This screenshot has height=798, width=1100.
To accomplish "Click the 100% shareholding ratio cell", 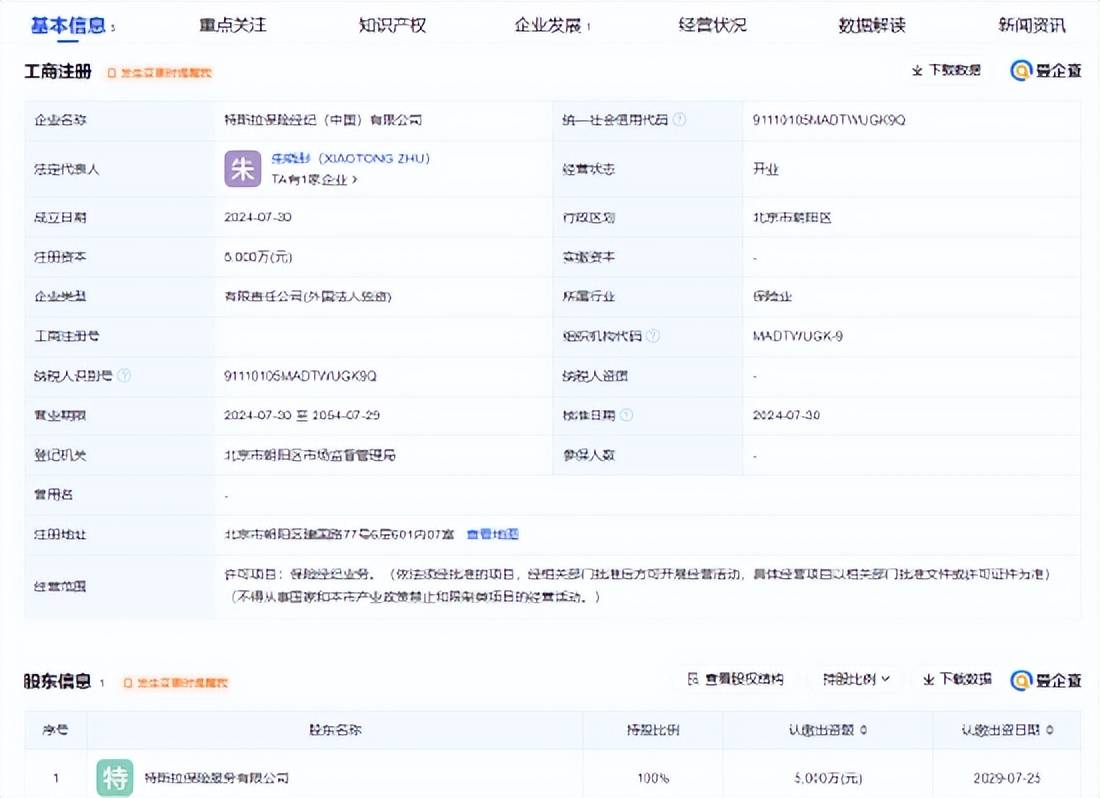I will (653, 778).
